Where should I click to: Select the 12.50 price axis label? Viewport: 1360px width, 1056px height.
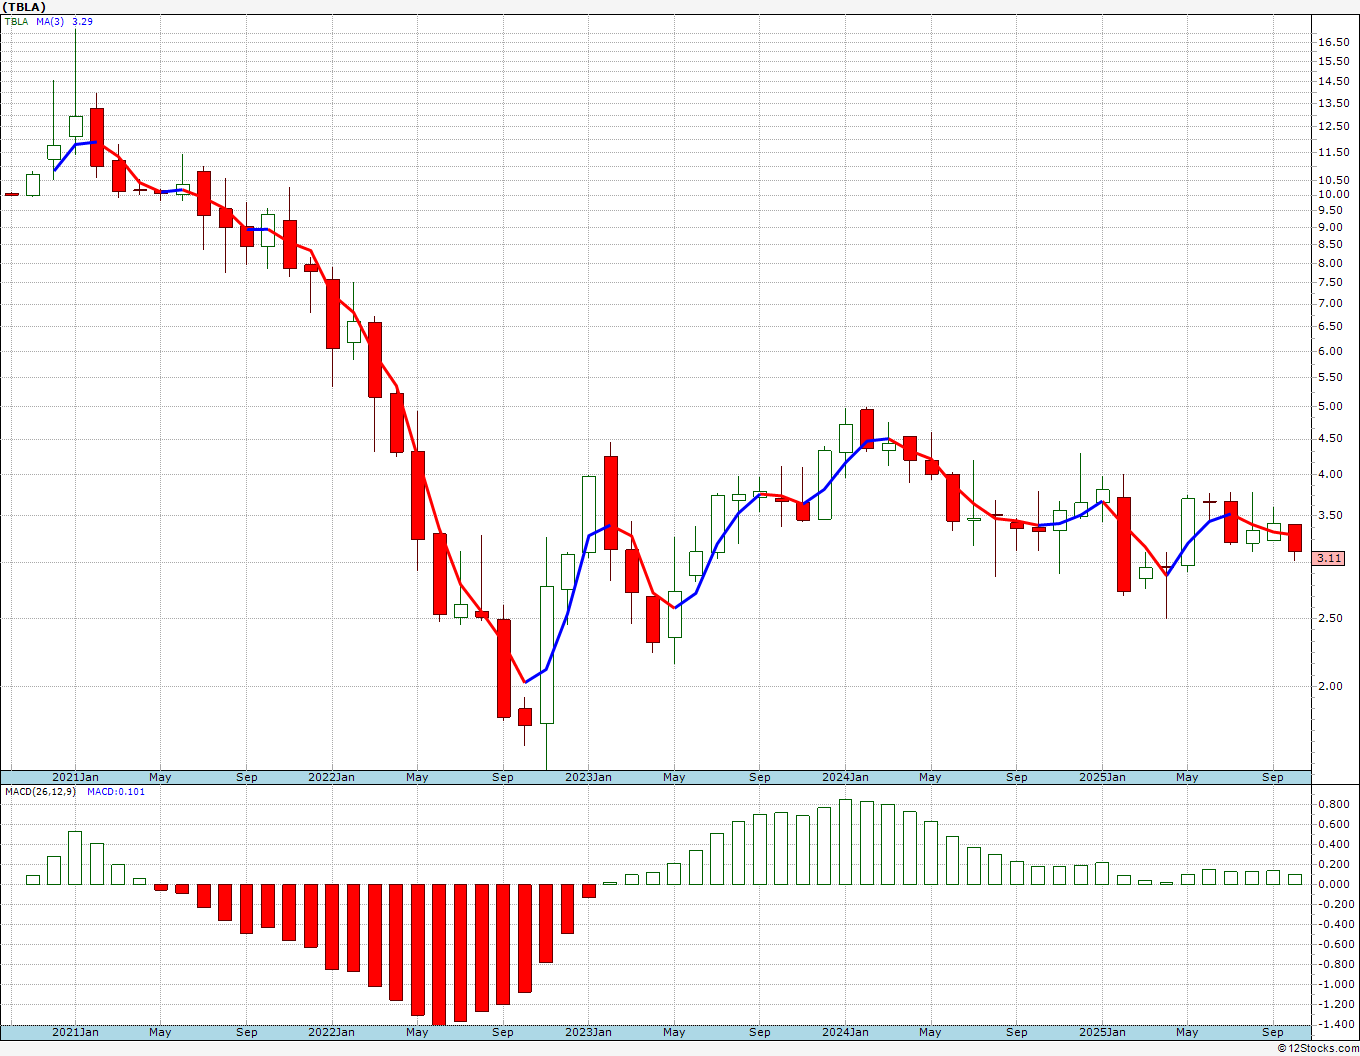(1332, 126)
